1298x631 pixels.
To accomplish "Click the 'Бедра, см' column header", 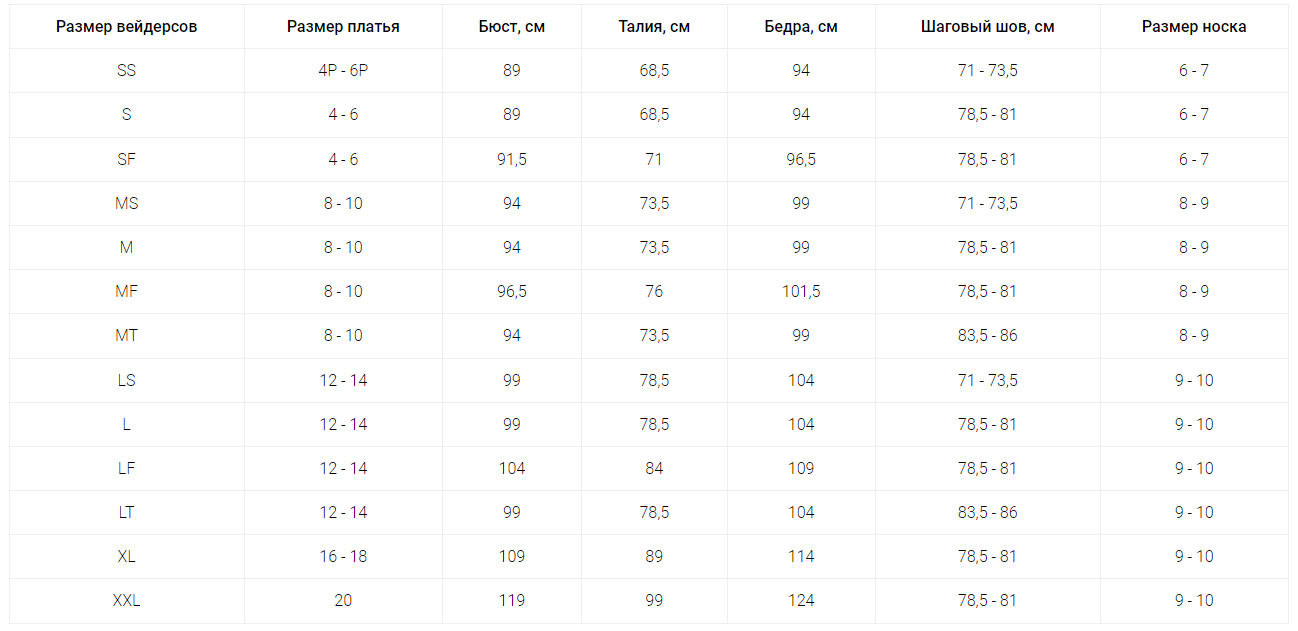I will tap(801, 27).
